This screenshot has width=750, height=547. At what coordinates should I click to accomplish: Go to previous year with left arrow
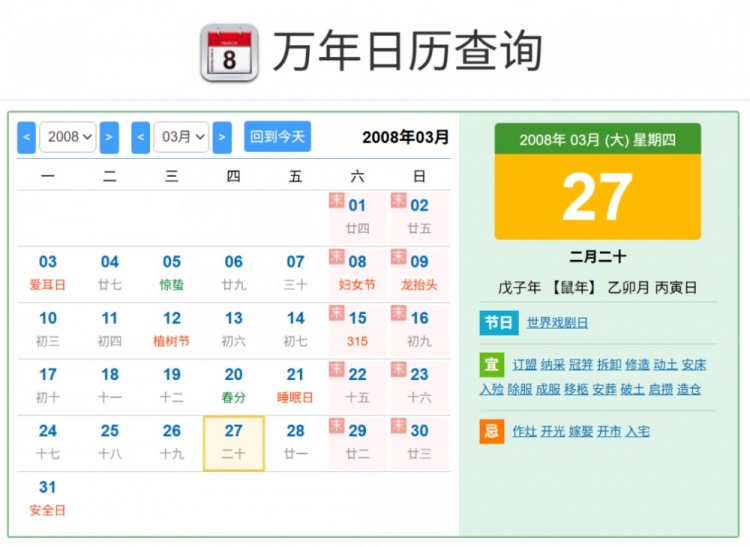tap(27, 137)
